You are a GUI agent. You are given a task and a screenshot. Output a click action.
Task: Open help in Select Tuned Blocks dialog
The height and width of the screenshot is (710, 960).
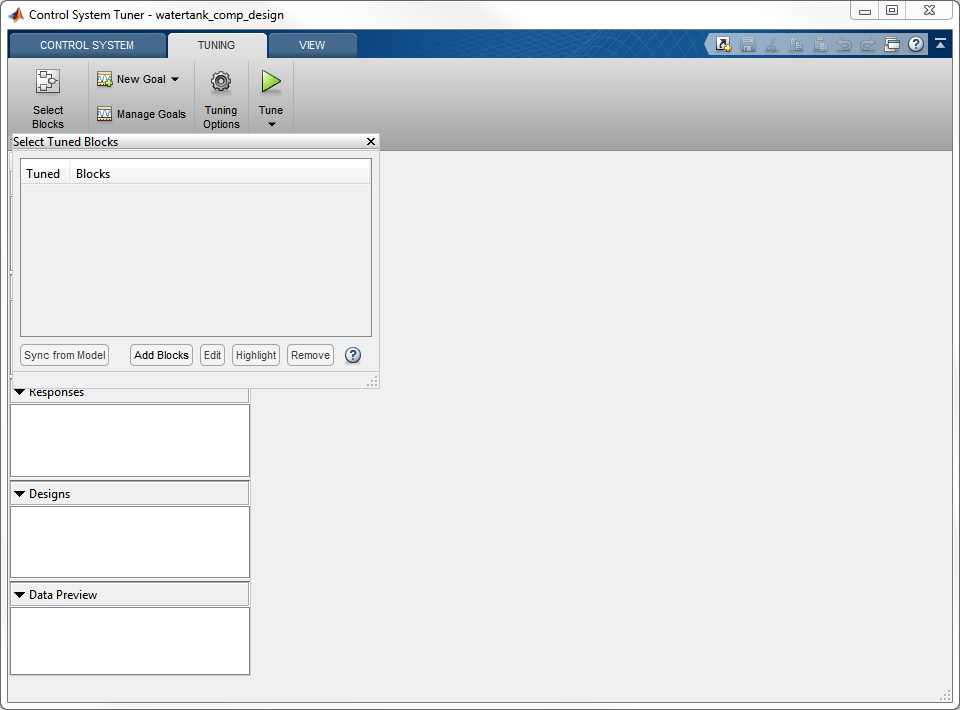(x=353, y=355)
